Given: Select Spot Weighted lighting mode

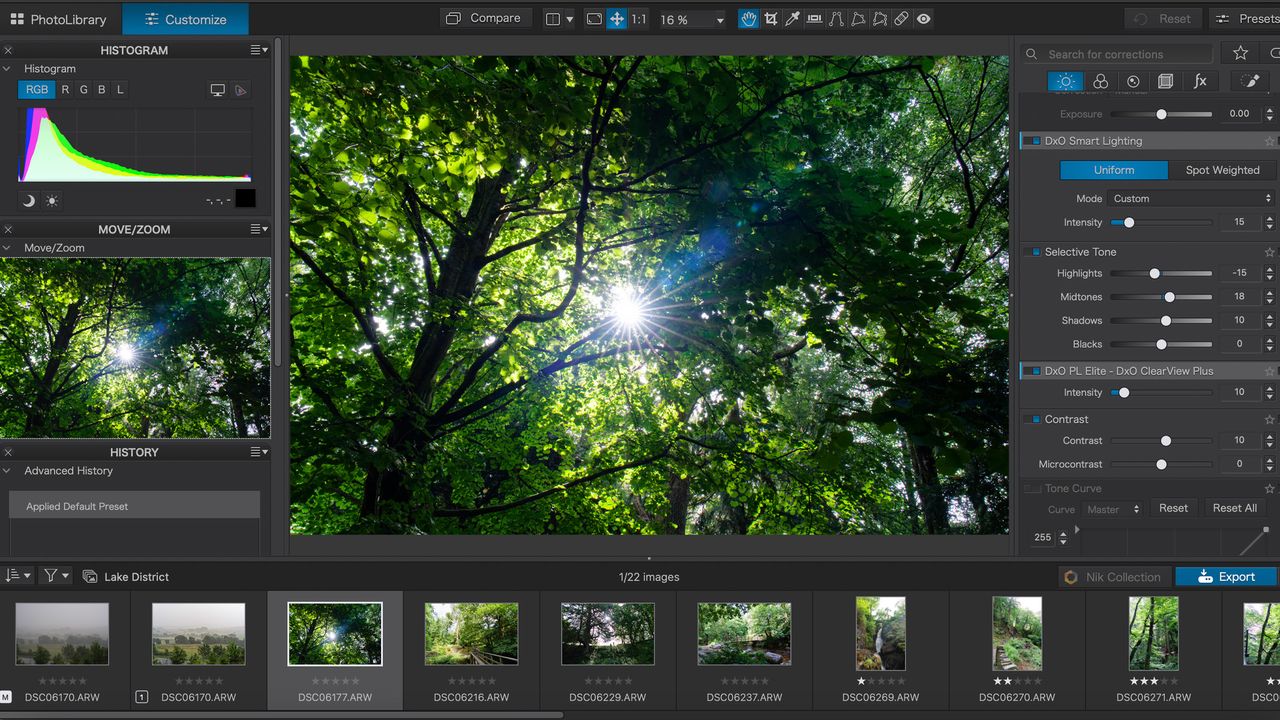Looking at the screenshot, I should pos(1222,170).
